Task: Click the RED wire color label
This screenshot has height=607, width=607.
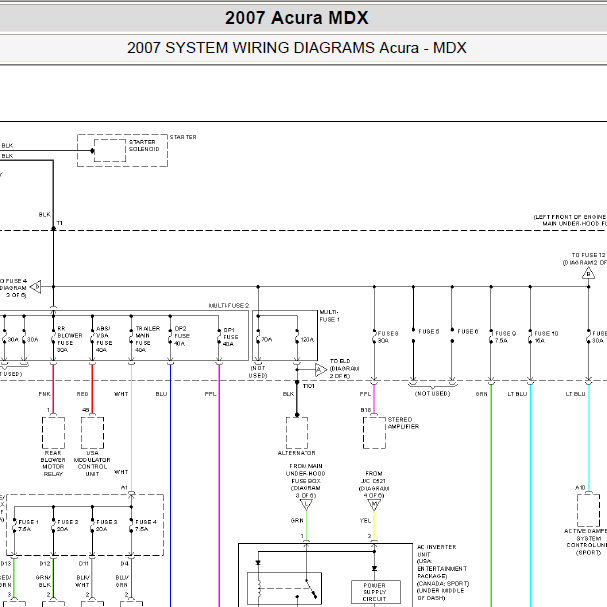Action: (82, 394)
